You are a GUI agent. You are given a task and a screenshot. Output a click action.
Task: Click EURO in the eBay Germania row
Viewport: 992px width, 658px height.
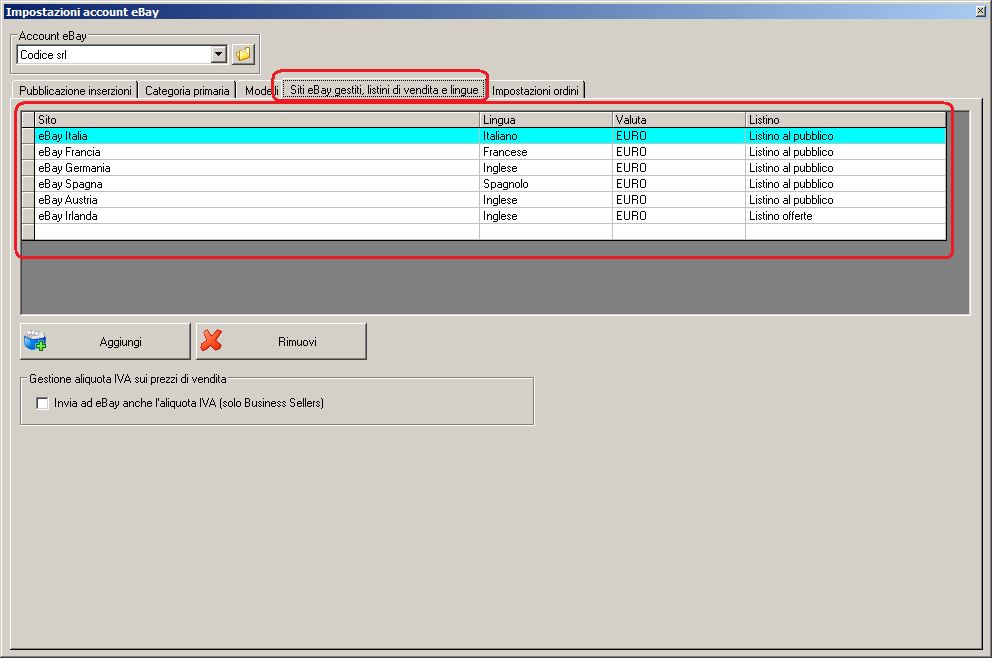click(679, 168)
